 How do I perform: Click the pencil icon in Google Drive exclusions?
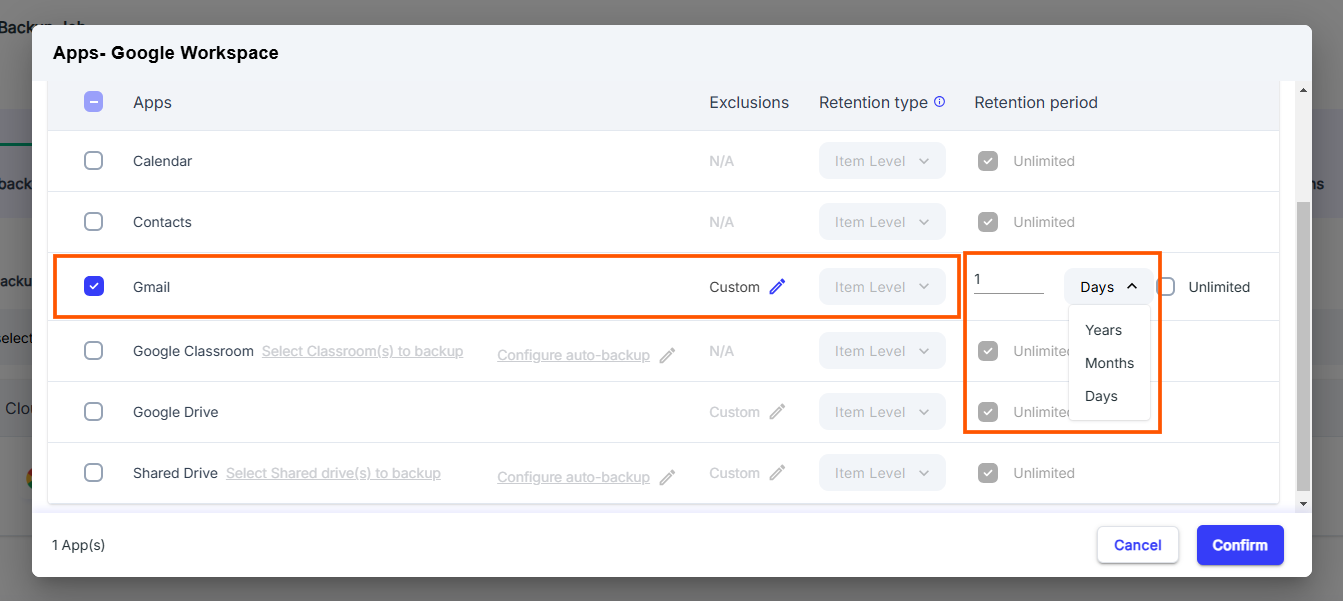click(x=777, y=412)
